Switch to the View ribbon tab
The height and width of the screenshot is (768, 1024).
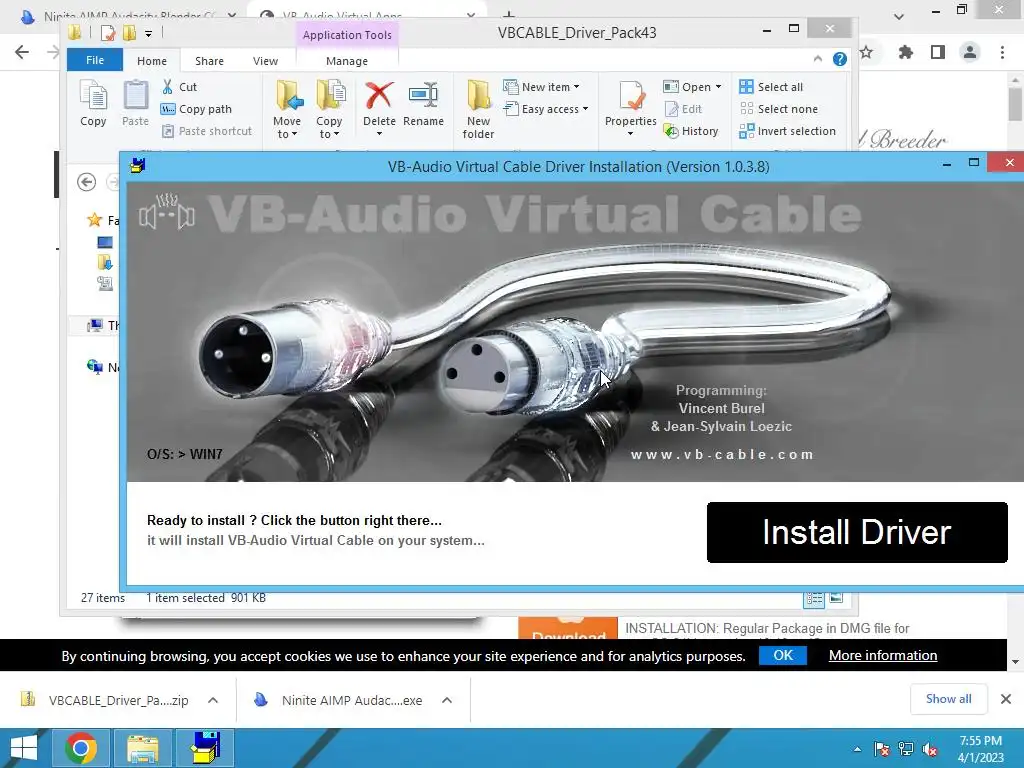[x=265, y=61]
